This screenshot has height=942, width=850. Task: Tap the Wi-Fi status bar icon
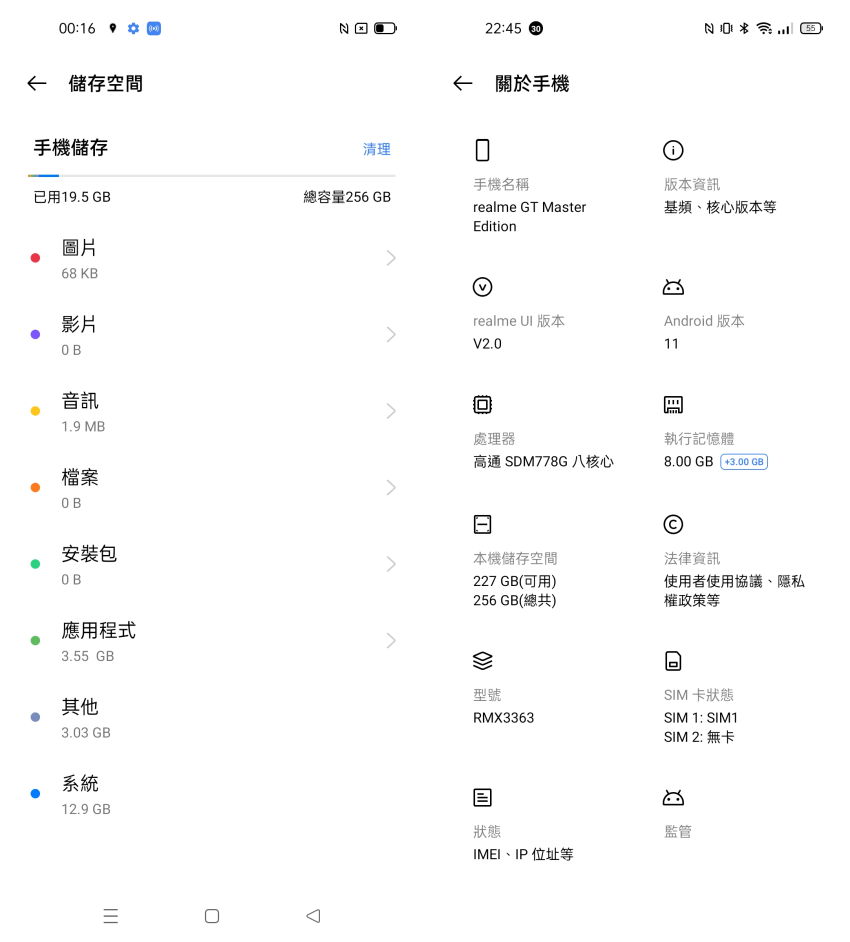[x=763, y=28]
